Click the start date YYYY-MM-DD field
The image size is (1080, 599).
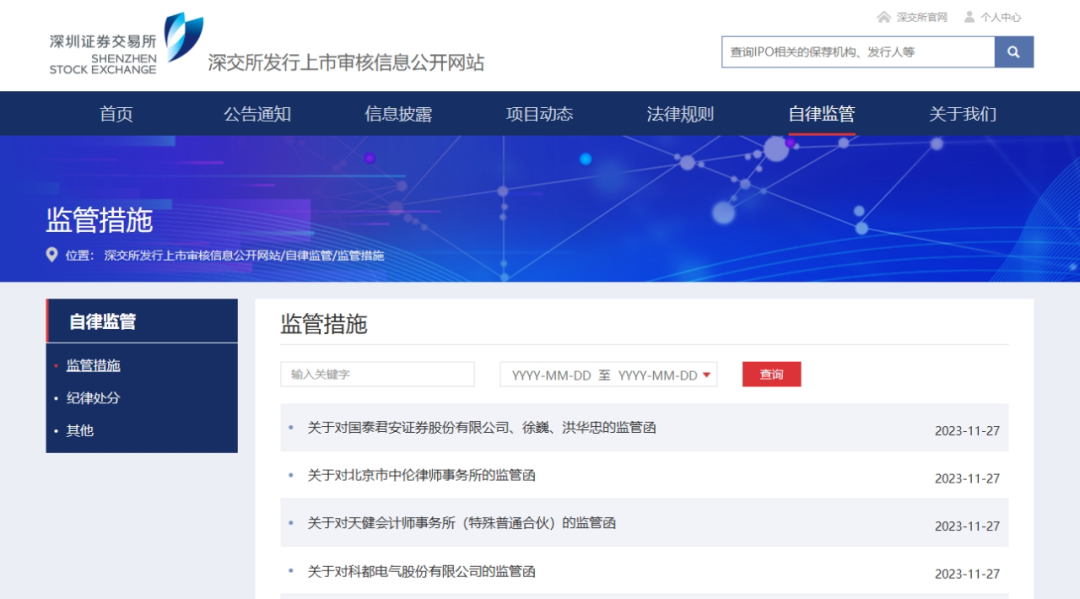coord(551,375)
